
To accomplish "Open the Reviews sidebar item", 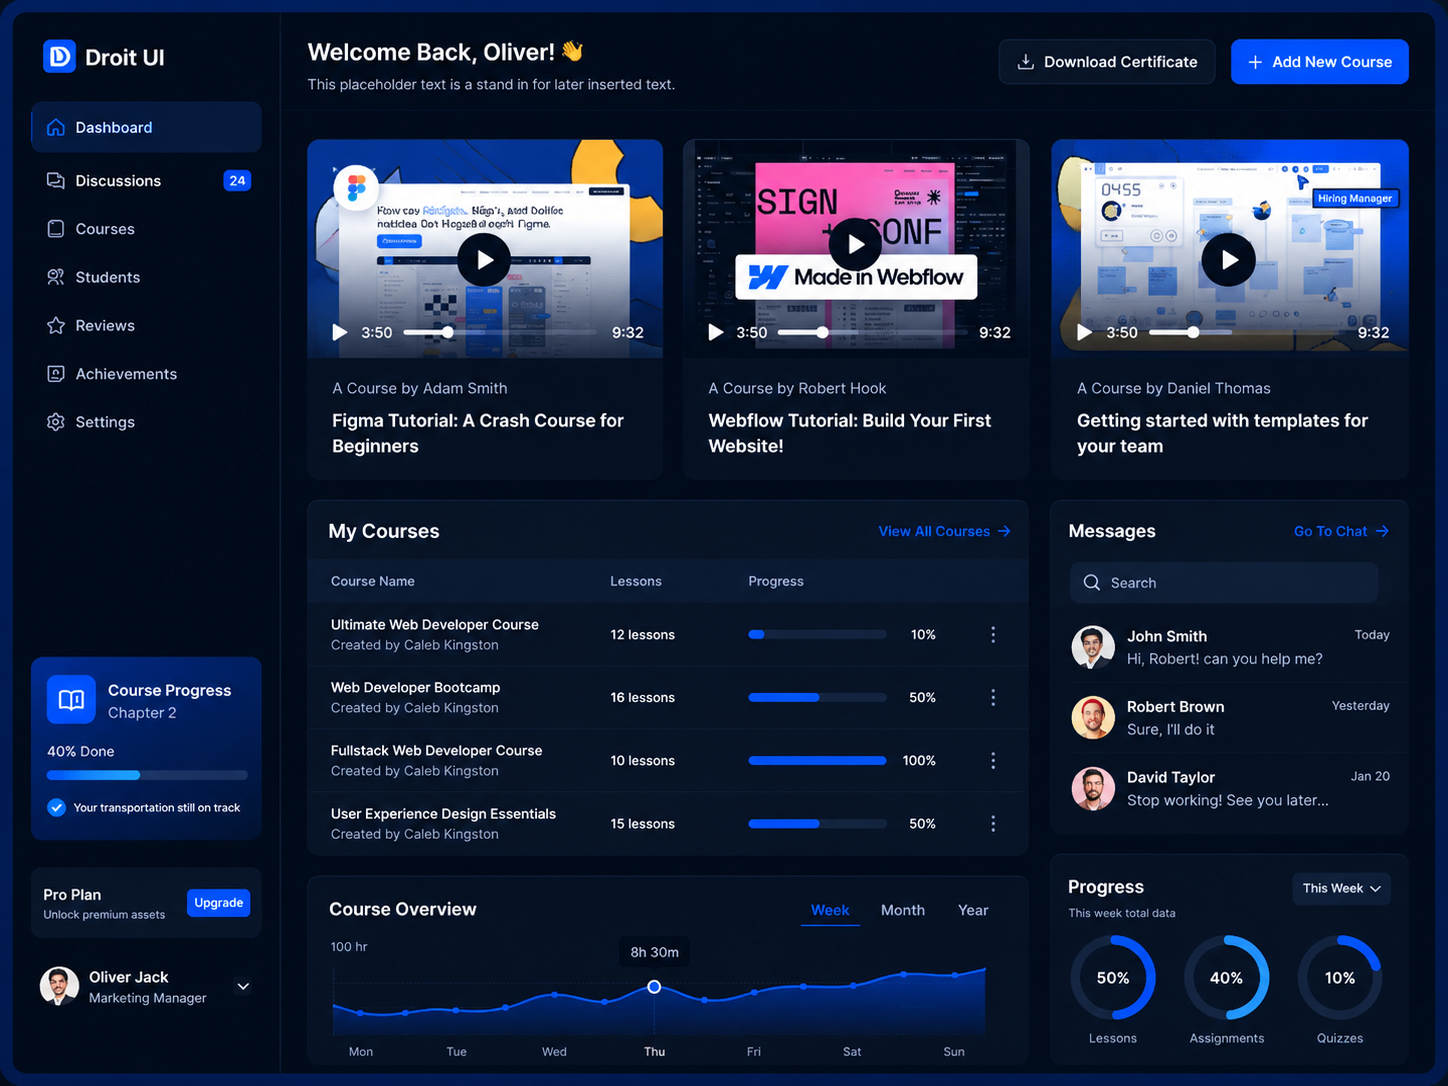I will point(146,325).
